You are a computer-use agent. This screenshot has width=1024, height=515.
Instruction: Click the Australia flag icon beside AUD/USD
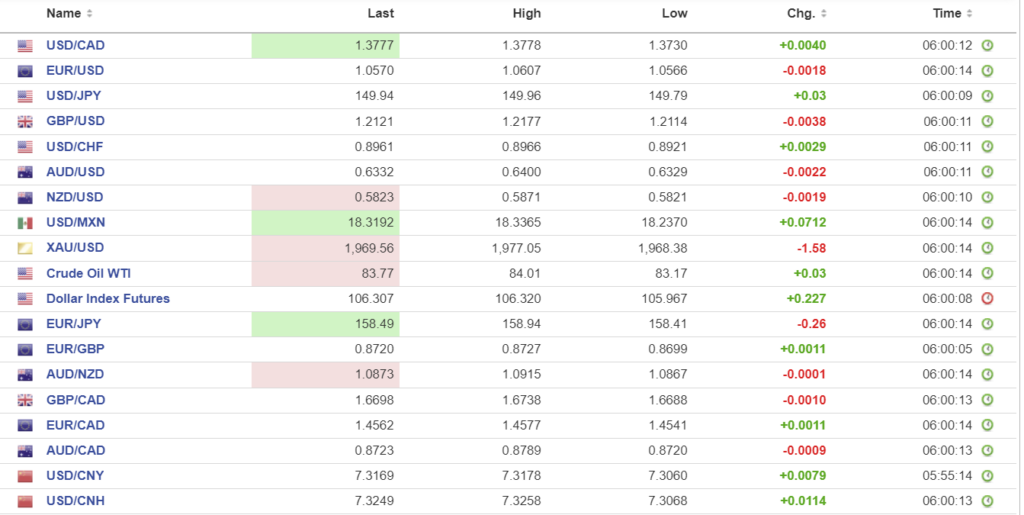[25, 172]
